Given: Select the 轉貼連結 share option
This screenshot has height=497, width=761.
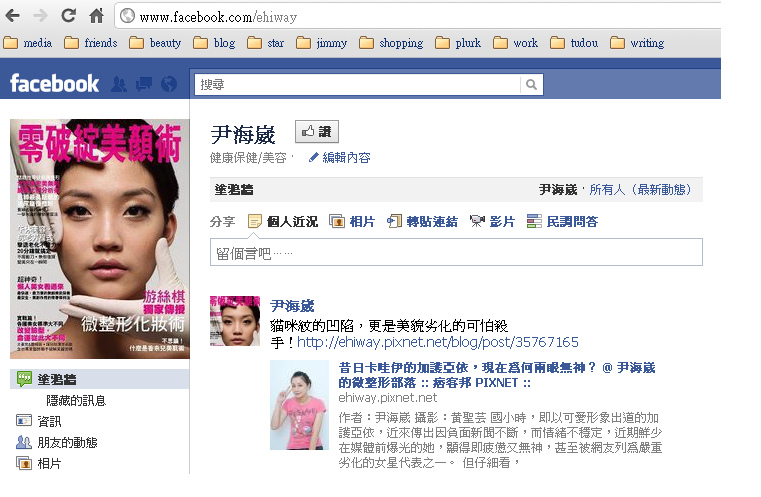Looking at the screenshot, I should [422, 222].
